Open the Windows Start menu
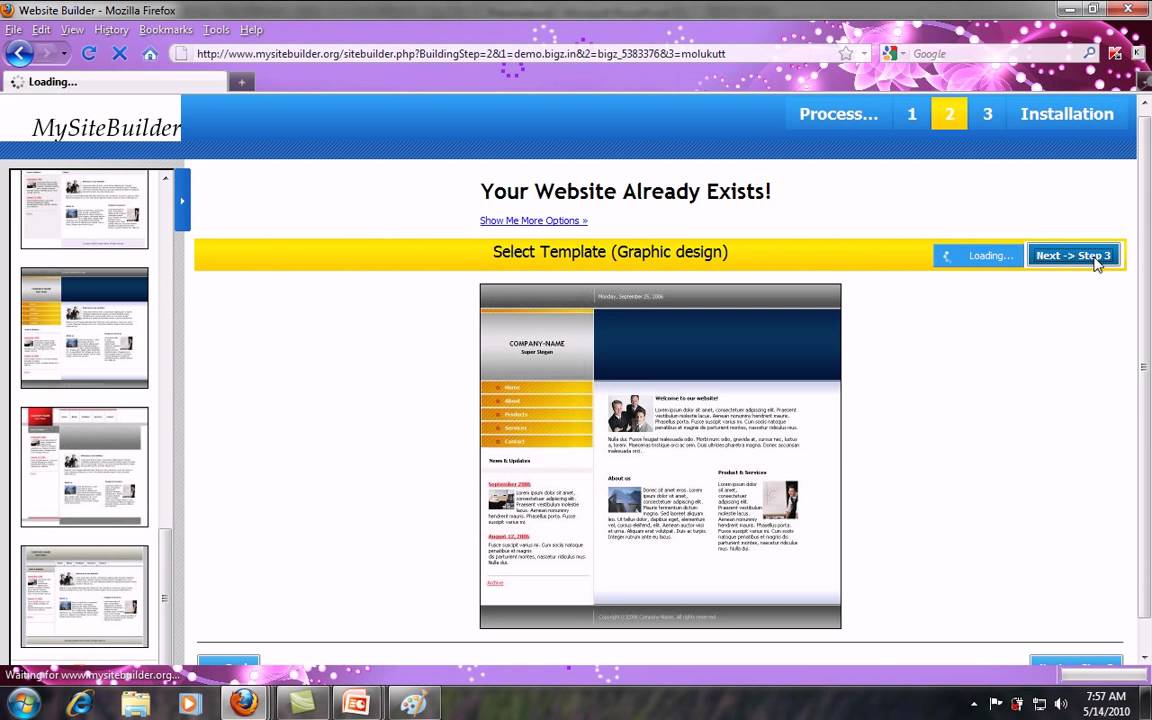The image size is (1152, 720). pos(25,702)
